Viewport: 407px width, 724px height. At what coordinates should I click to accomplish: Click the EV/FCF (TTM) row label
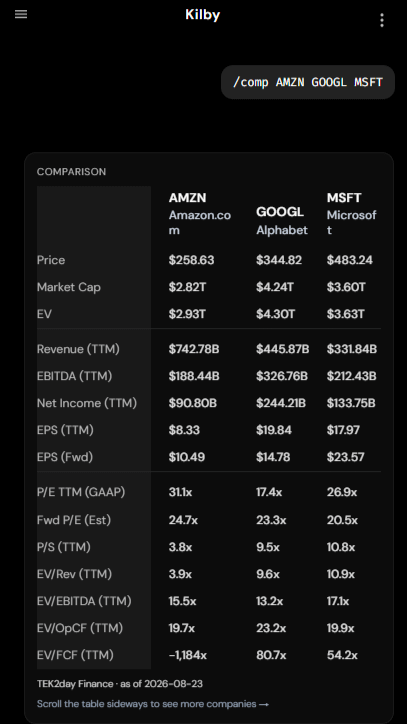pos(75,655)
